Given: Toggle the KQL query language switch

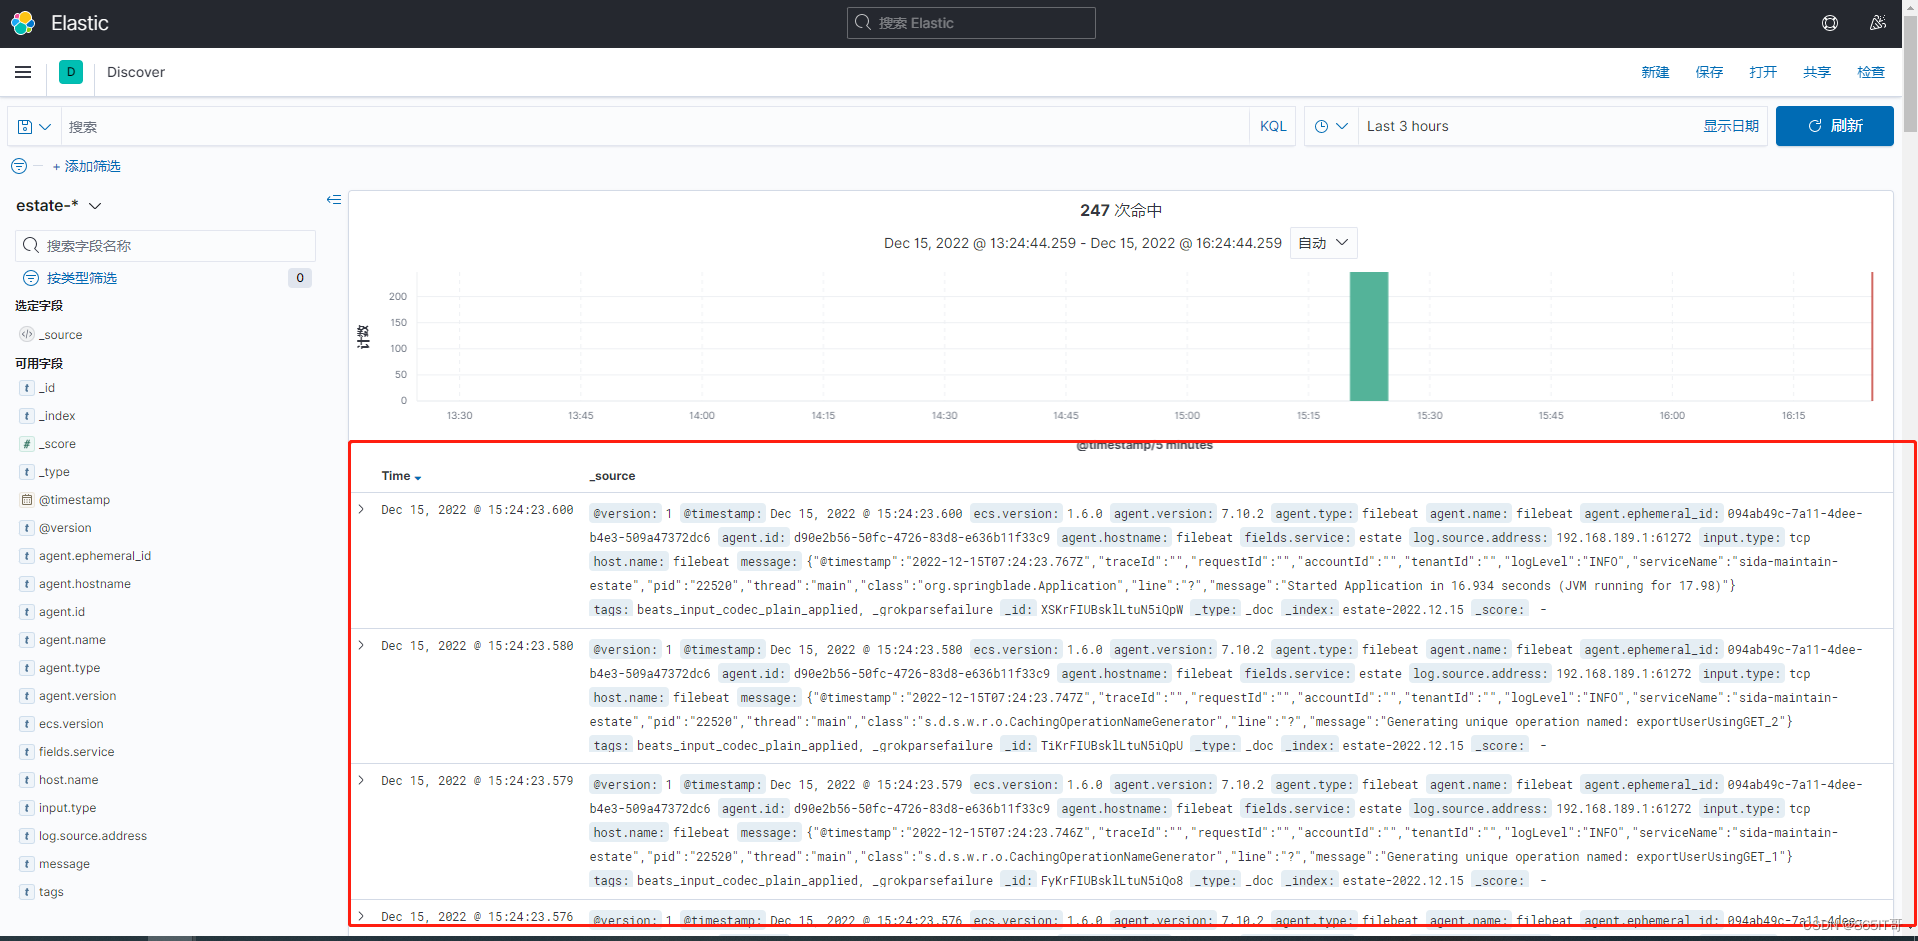Looking at the screenshot, I should 1273,127.
